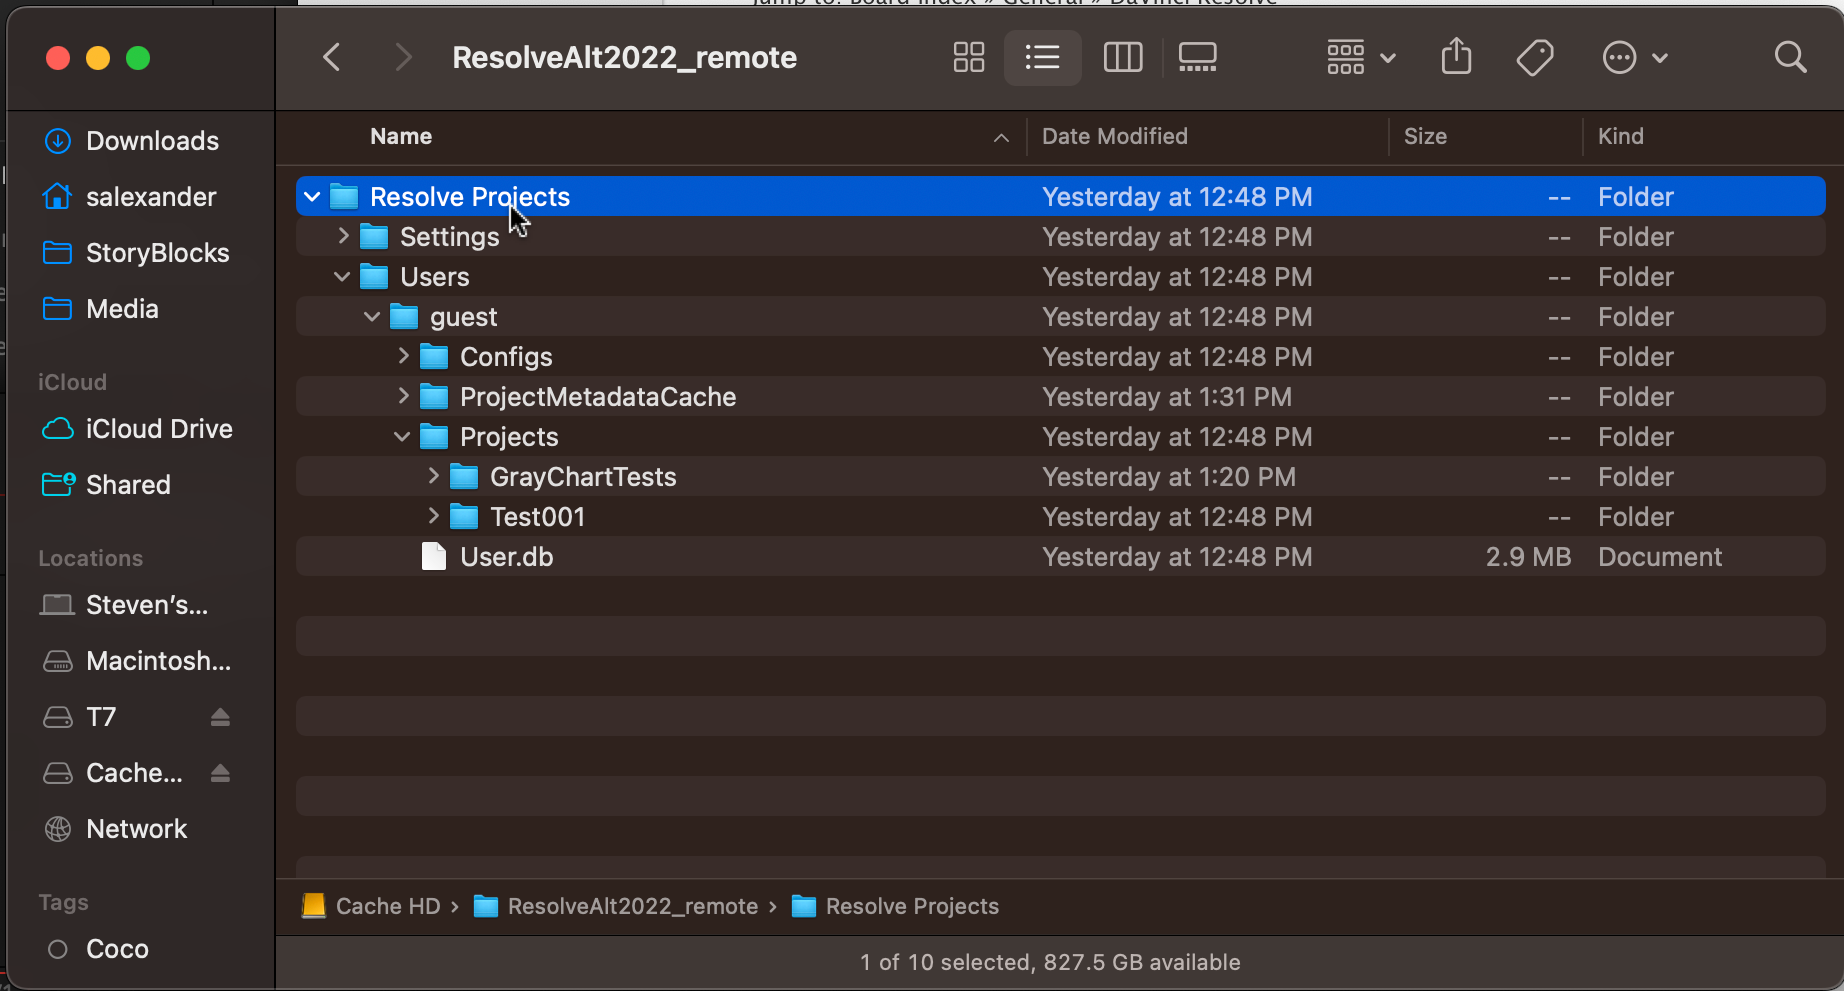This screenshot has width=1844, height=991.
Task: Select the Users folder row
Action: coord(1060,277)
